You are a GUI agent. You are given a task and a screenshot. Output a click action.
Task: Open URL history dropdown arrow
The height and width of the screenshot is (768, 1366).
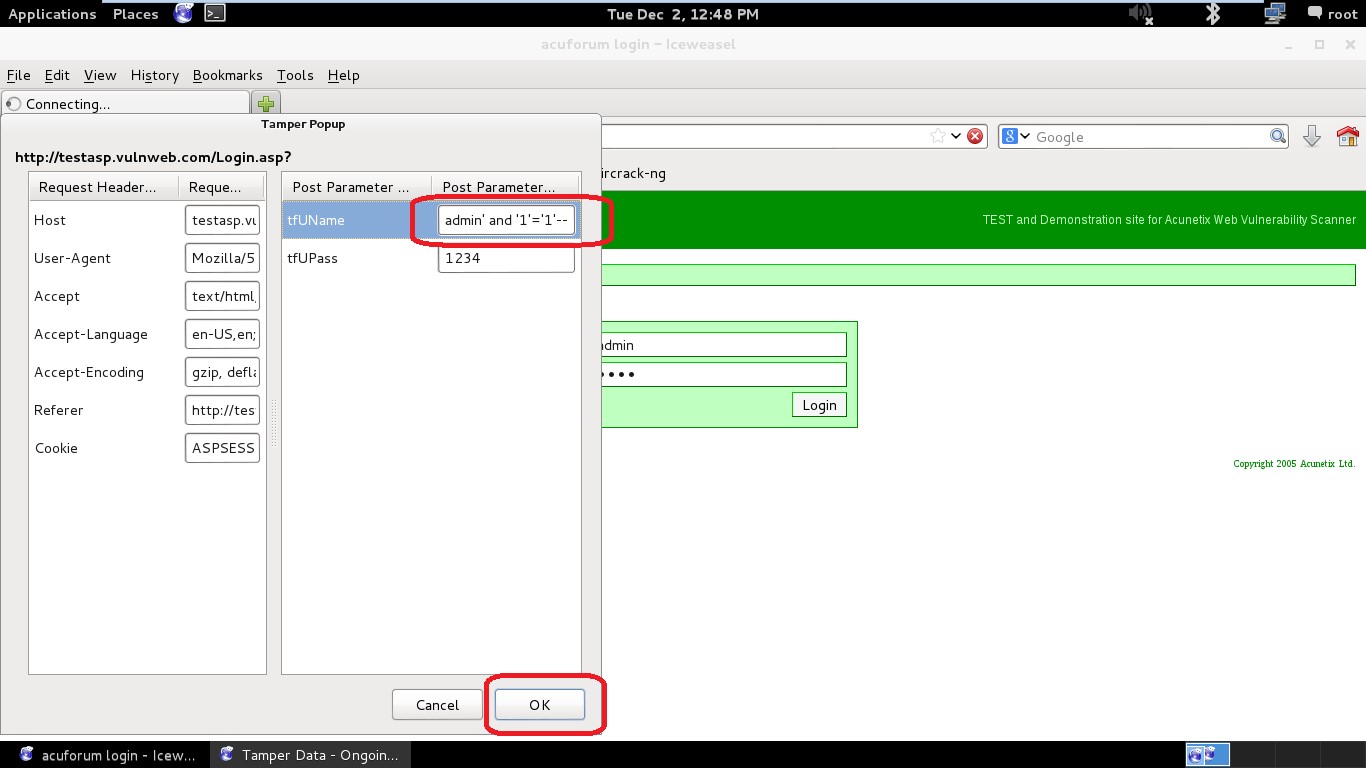pos(956,137)
